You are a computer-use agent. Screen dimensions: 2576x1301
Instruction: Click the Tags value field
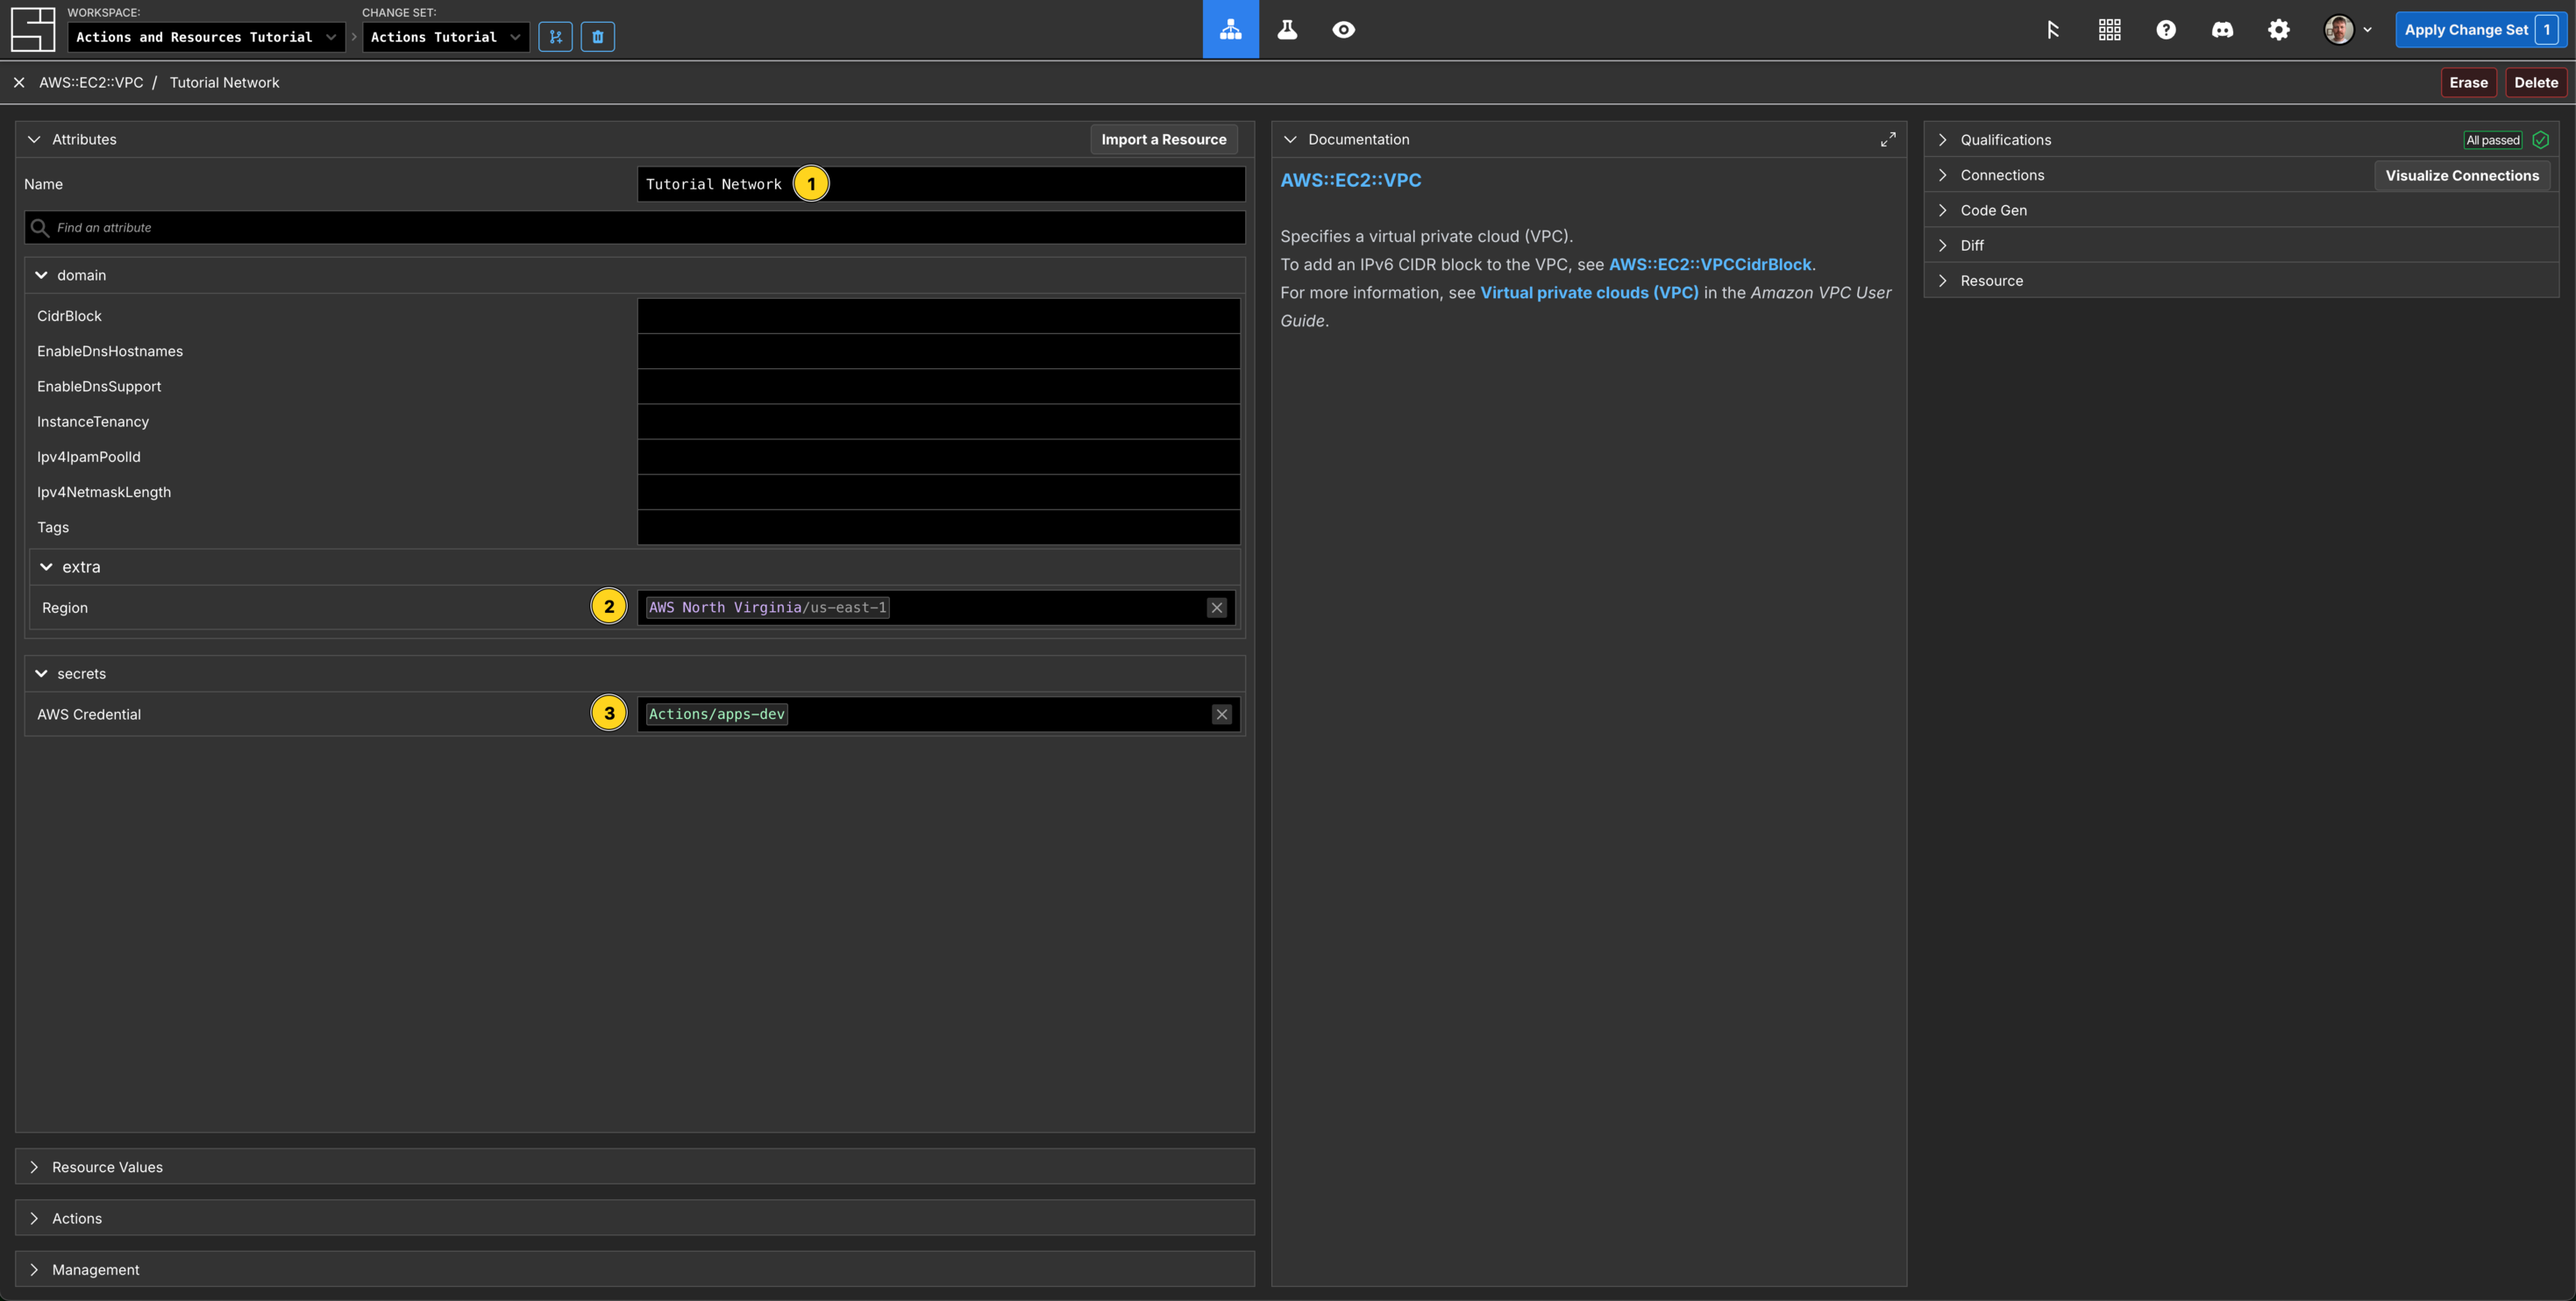(938, 527)
